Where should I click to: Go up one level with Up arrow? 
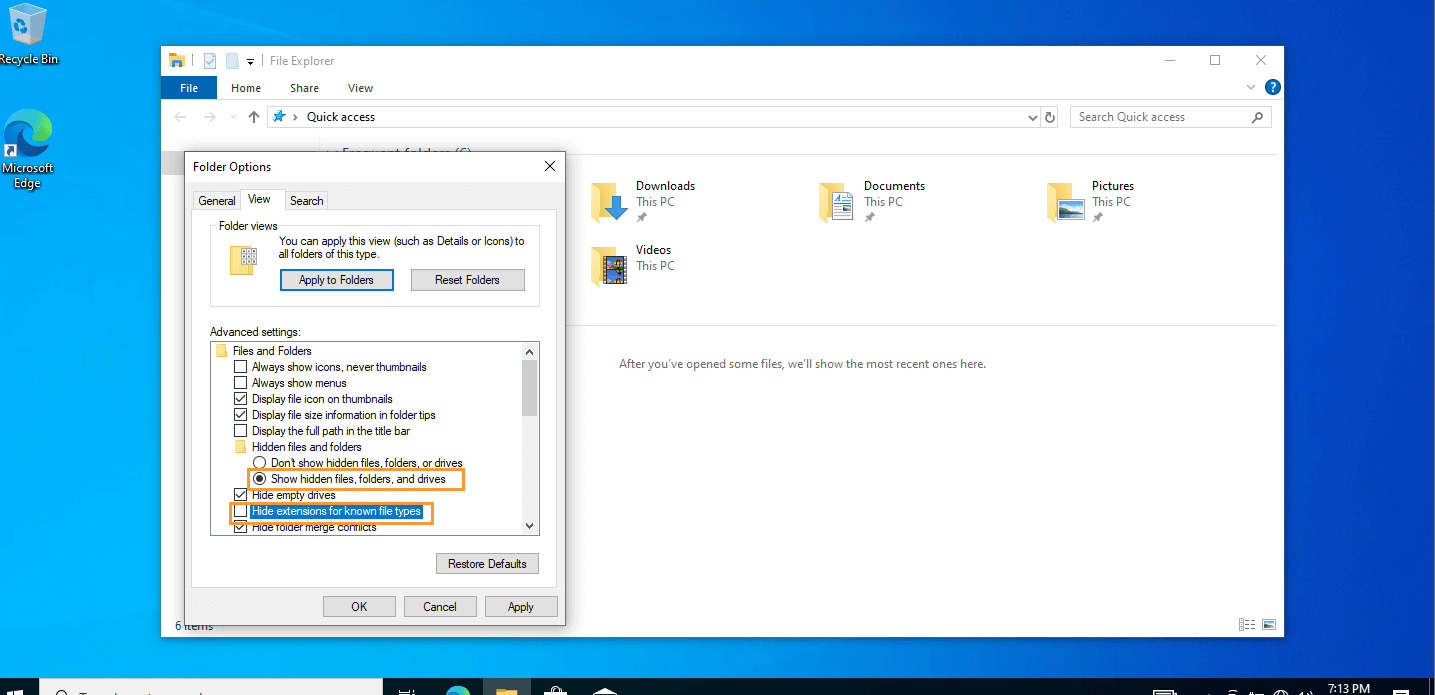coord(254,117)
